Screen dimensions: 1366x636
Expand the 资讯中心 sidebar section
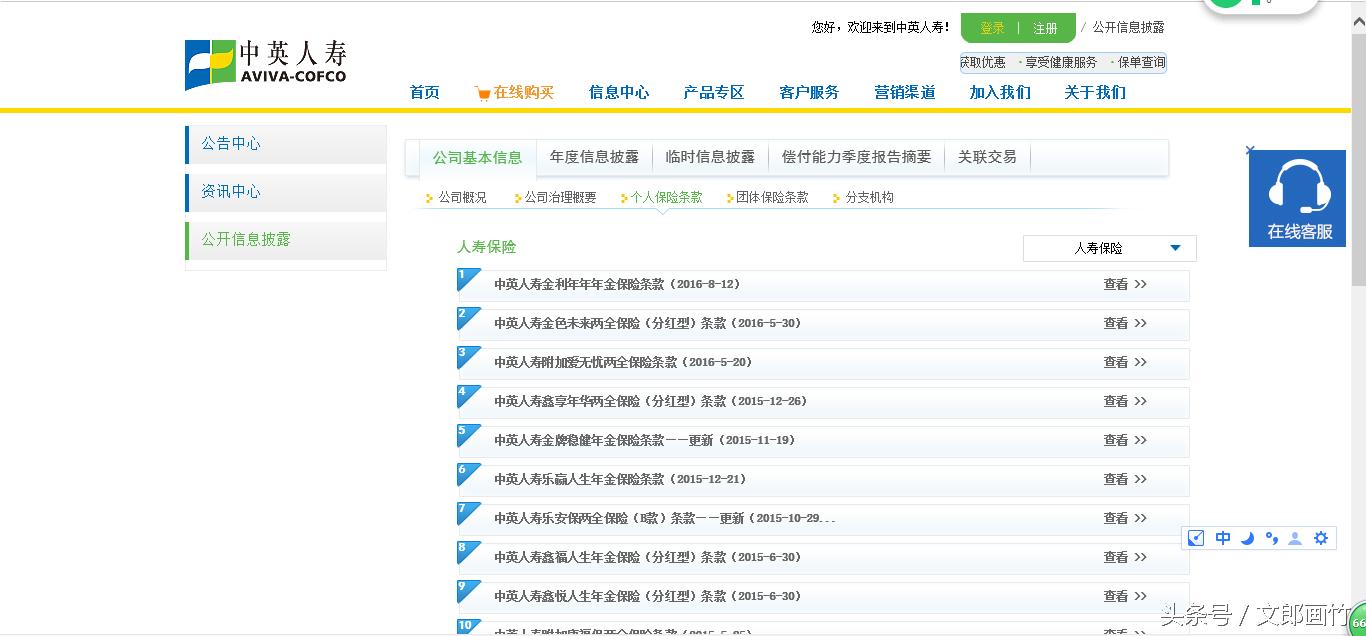click(231, 191)
